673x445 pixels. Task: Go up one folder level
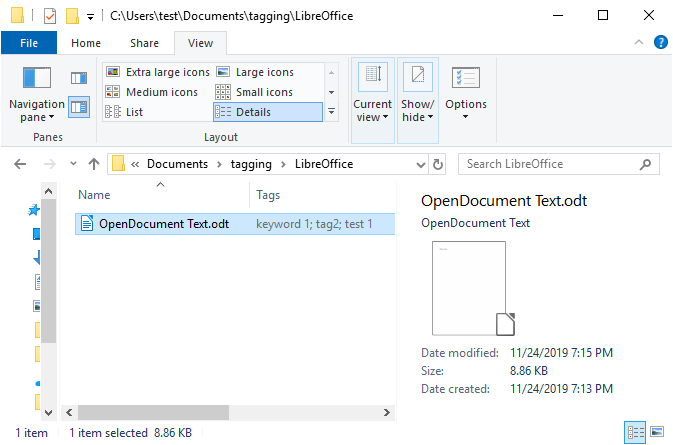94,164
